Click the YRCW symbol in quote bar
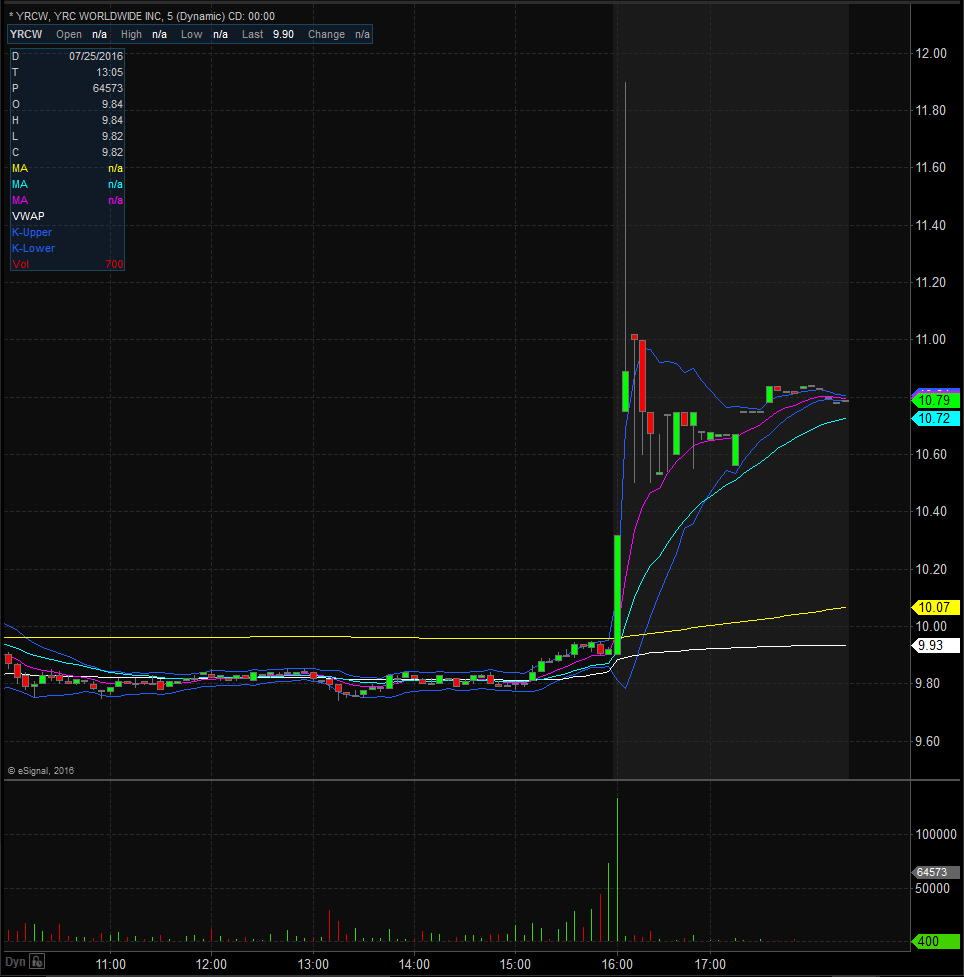This screenshot has width=964, height=977. click(26, 34)
